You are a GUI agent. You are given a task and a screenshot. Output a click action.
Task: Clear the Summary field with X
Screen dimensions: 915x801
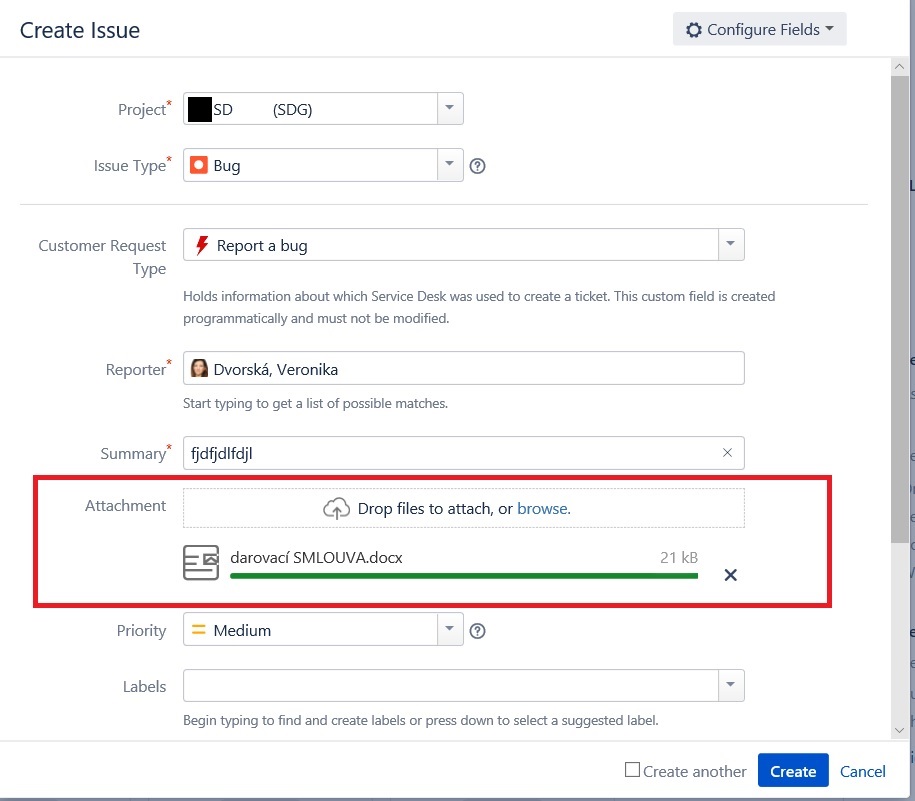pos(727,453)
